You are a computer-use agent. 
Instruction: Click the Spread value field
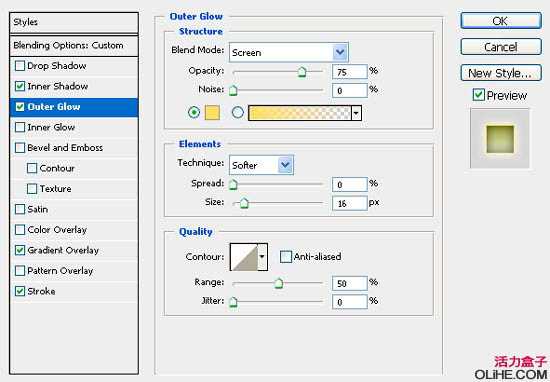[350, 185]
